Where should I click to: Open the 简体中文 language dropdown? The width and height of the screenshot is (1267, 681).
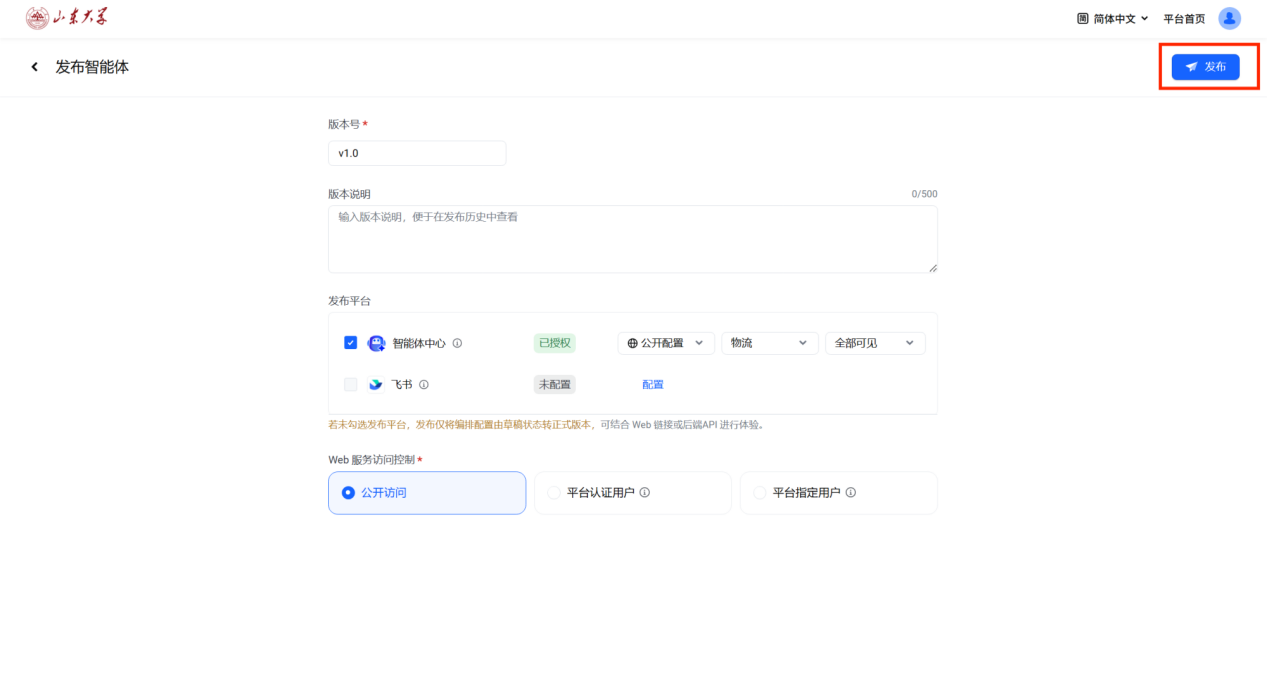coord(1112,18)
